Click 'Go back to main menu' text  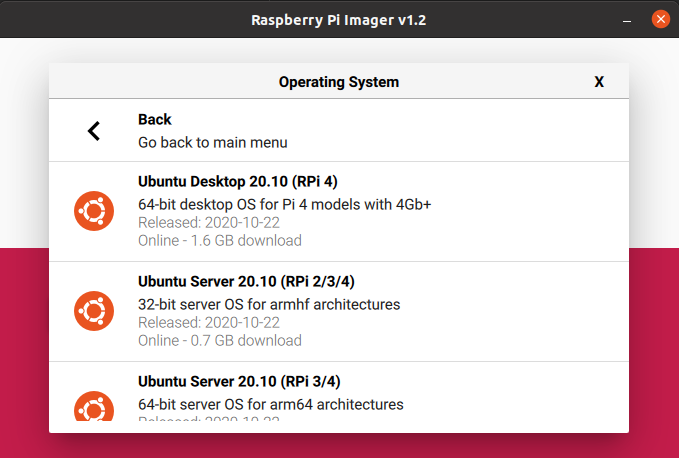point(213,142)
